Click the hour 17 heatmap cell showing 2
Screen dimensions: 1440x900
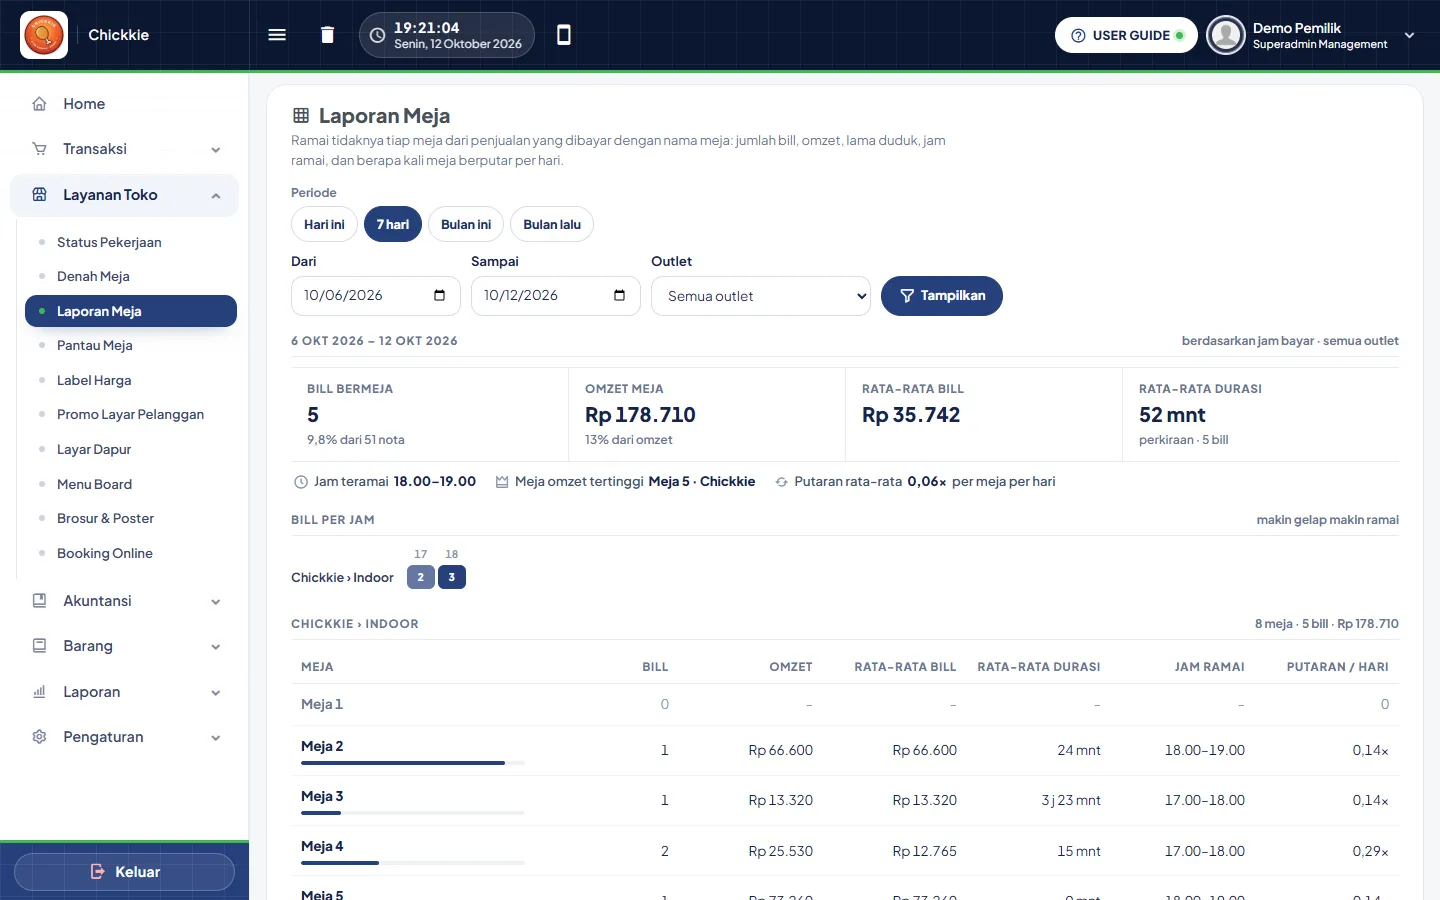[x=421, y=577]
